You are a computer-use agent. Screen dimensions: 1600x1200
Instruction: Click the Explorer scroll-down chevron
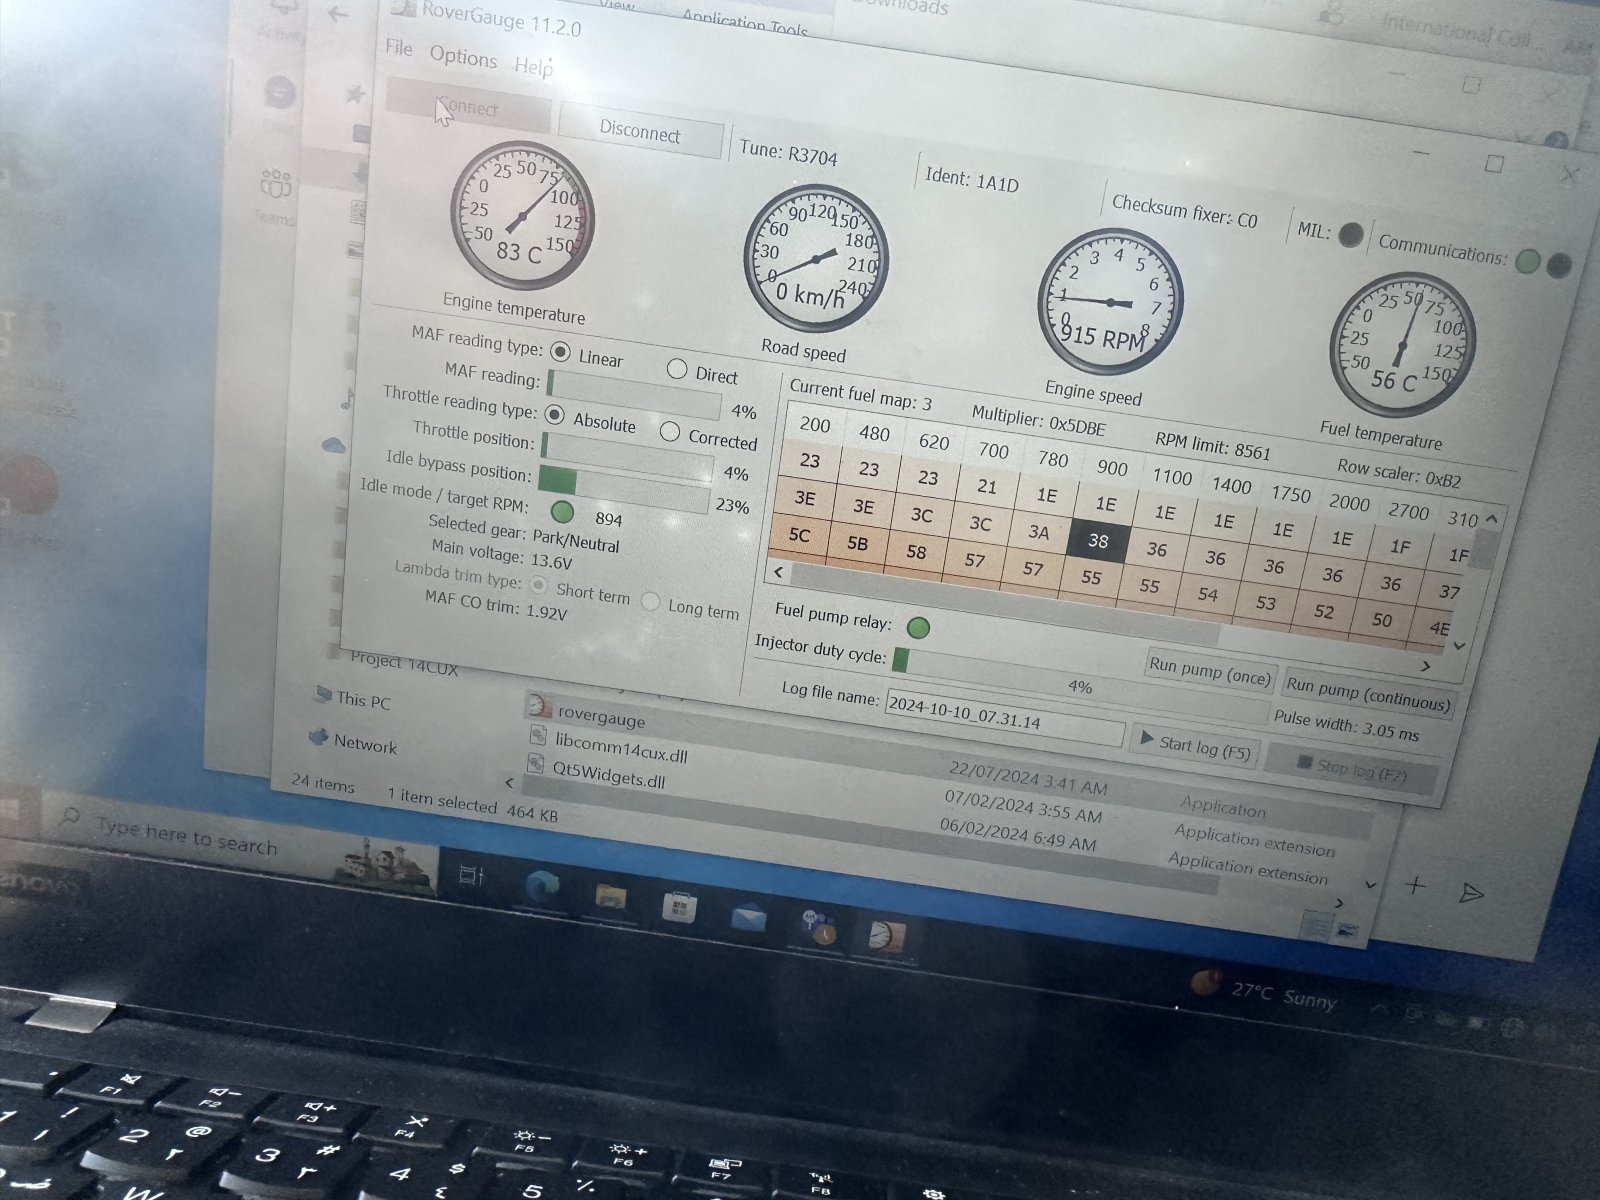pos(1371,884)
